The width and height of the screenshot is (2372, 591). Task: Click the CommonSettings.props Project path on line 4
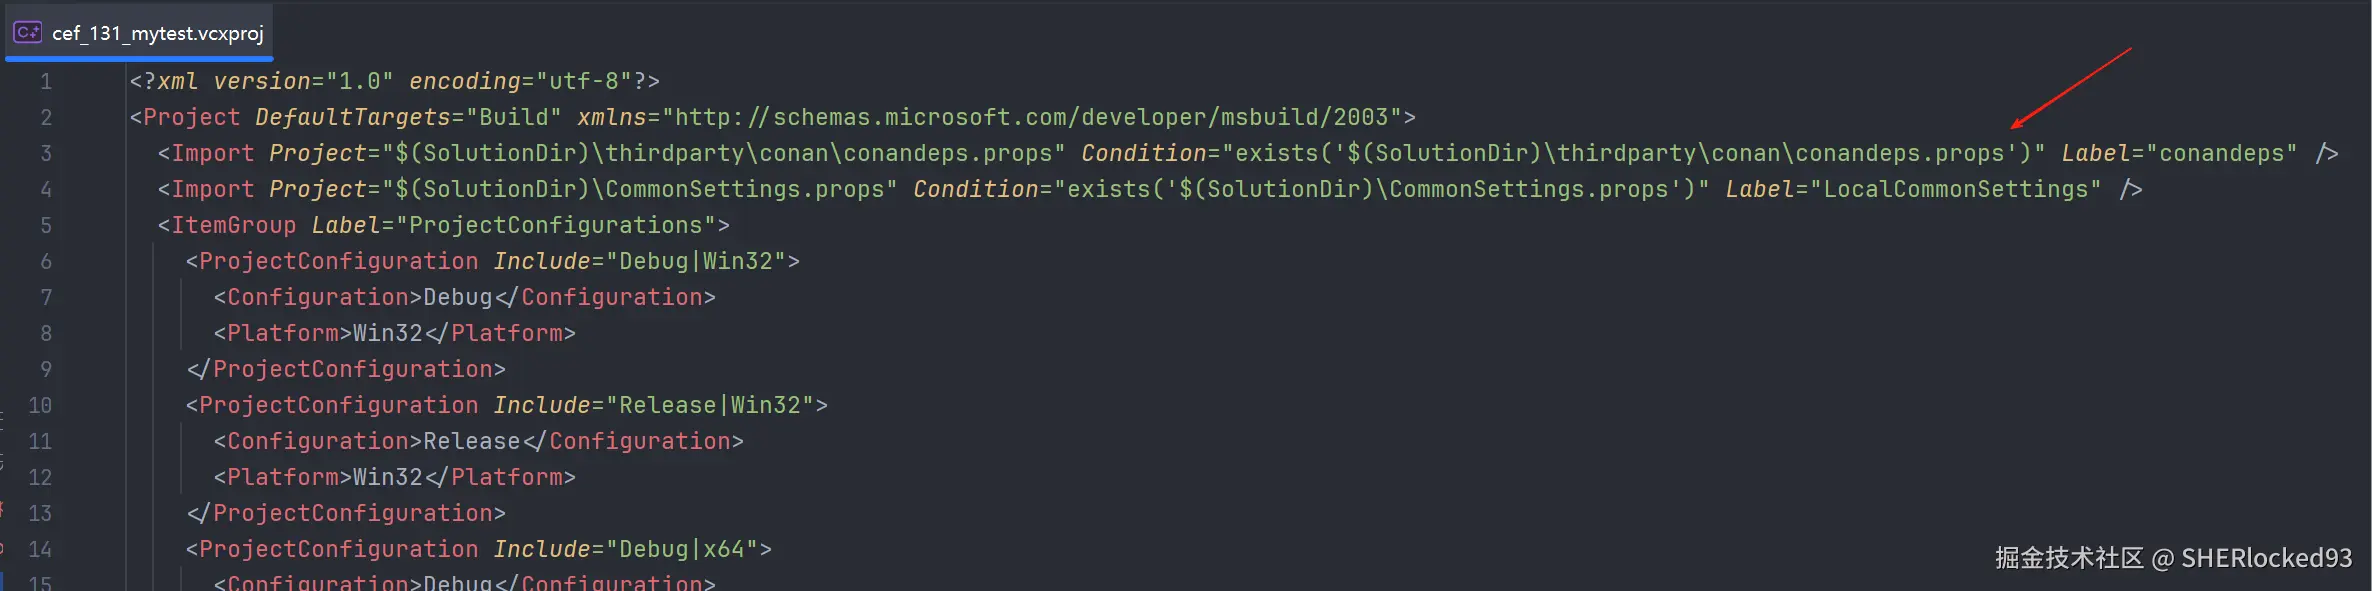pos(640,189)
